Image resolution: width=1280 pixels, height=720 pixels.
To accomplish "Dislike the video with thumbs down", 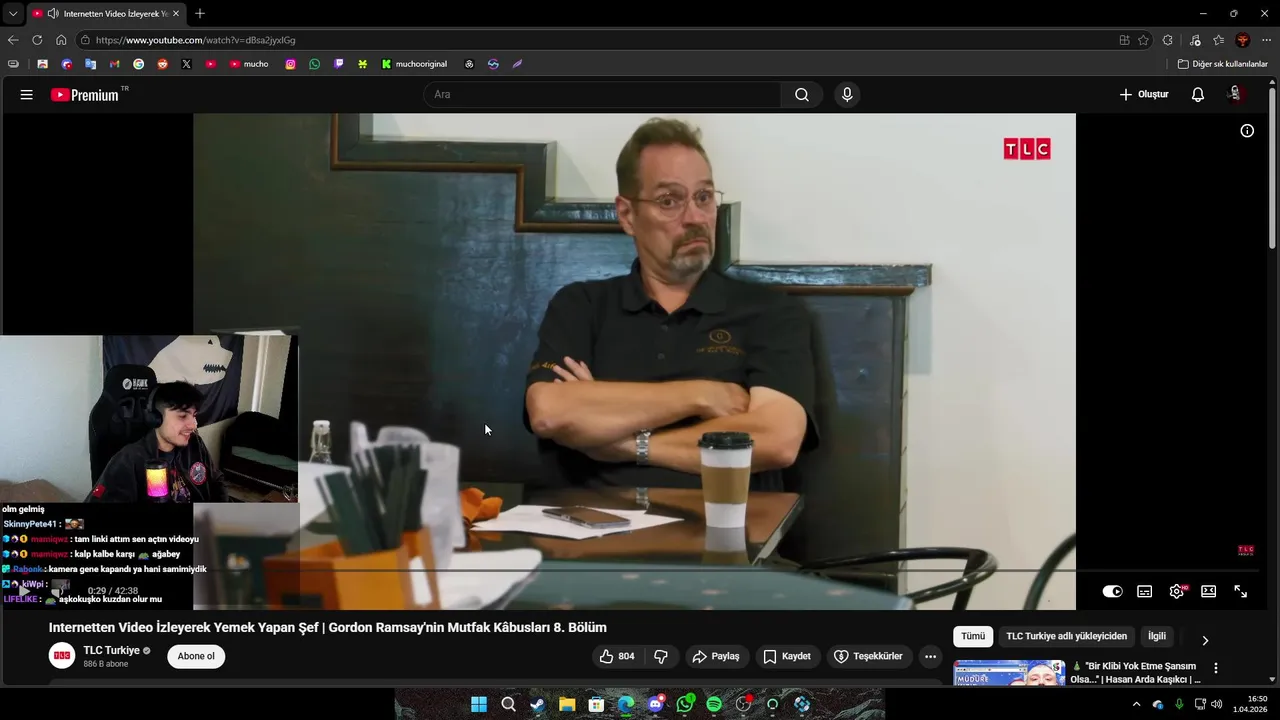I will pyautogui.click(x=661, y=657).
